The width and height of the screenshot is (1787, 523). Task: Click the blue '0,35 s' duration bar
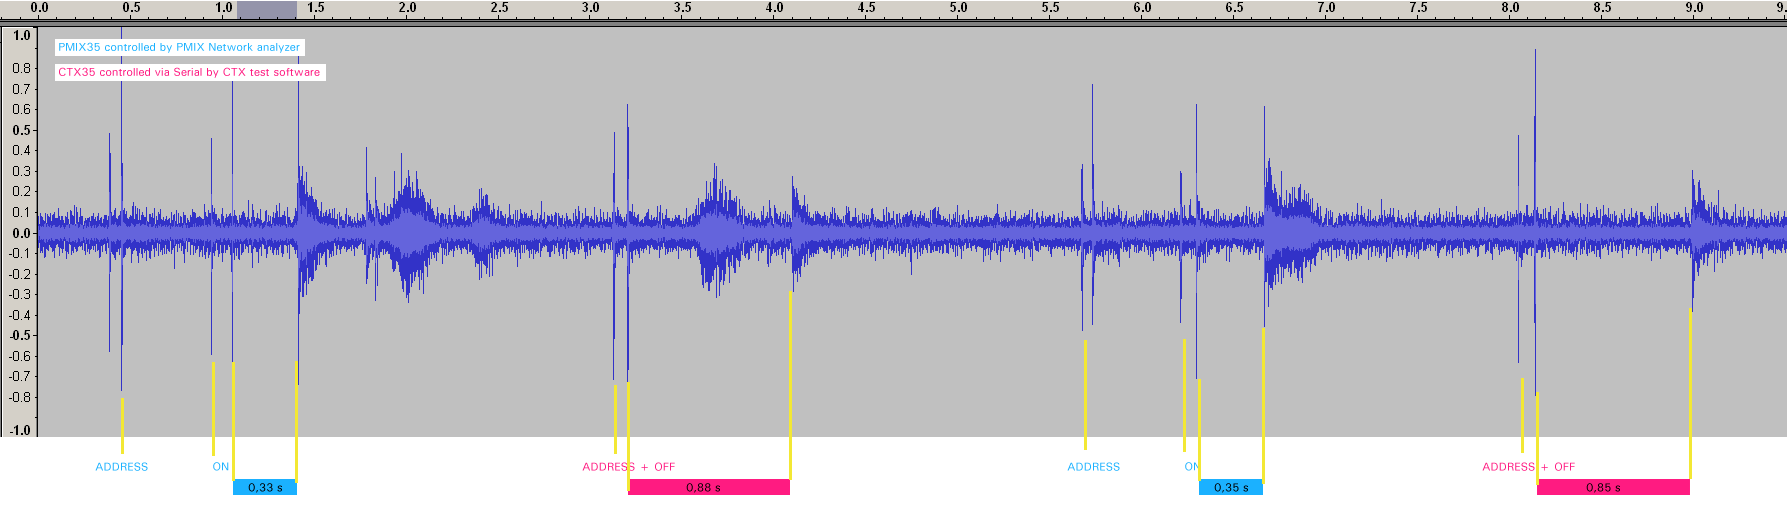pos(1231,487)
